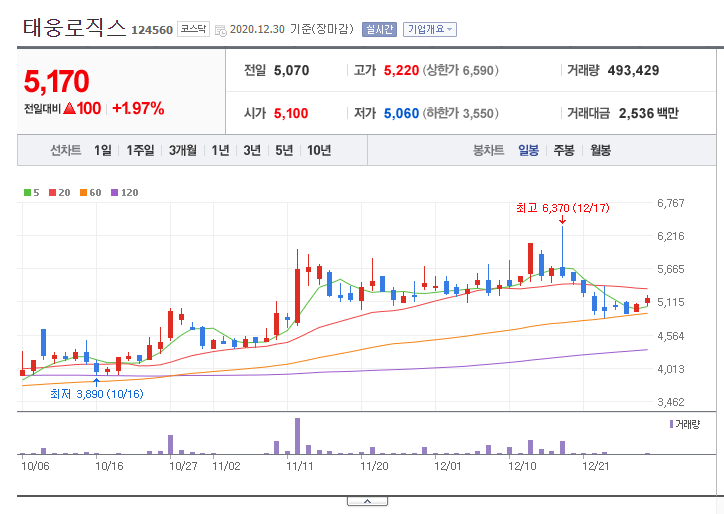Click the red 20-day moving average swatch
Screen dimensions: 724x514
[x=52, y=193]
